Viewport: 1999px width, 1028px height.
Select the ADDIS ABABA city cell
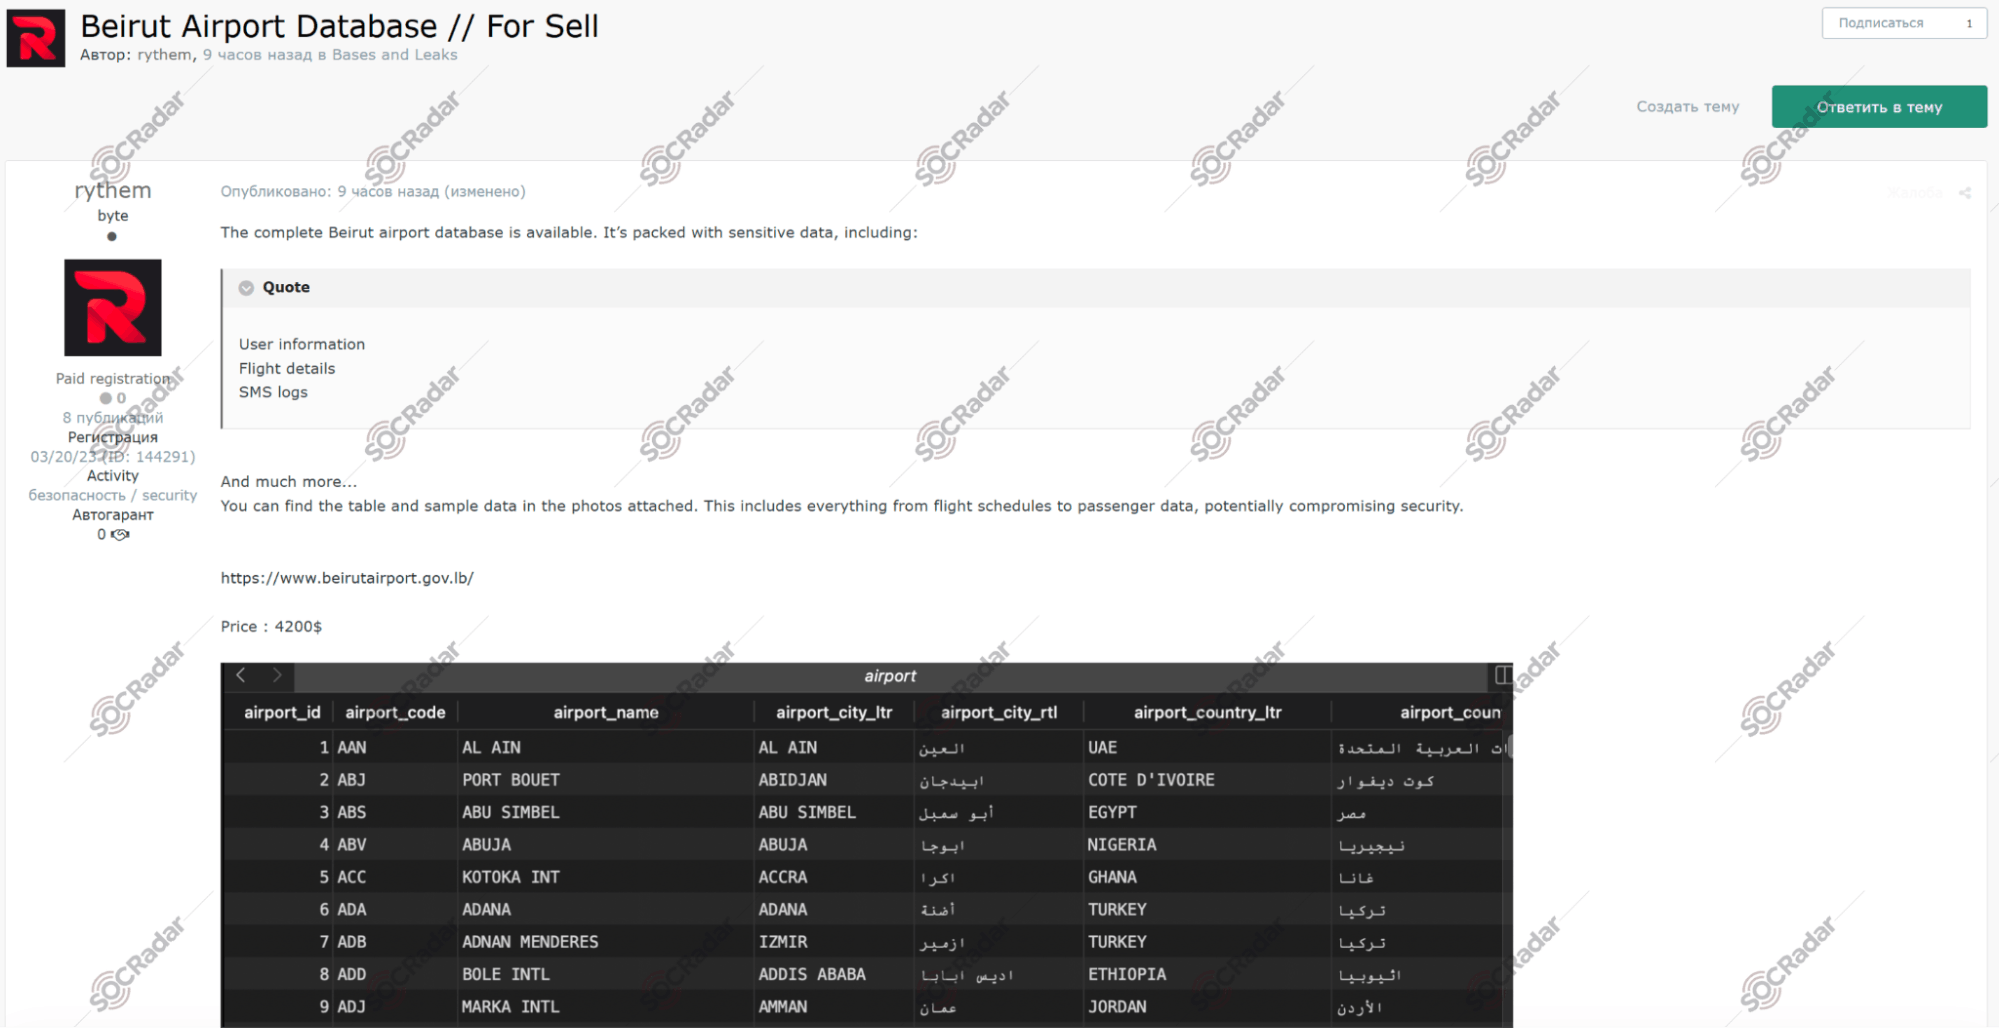pos(834,974)
